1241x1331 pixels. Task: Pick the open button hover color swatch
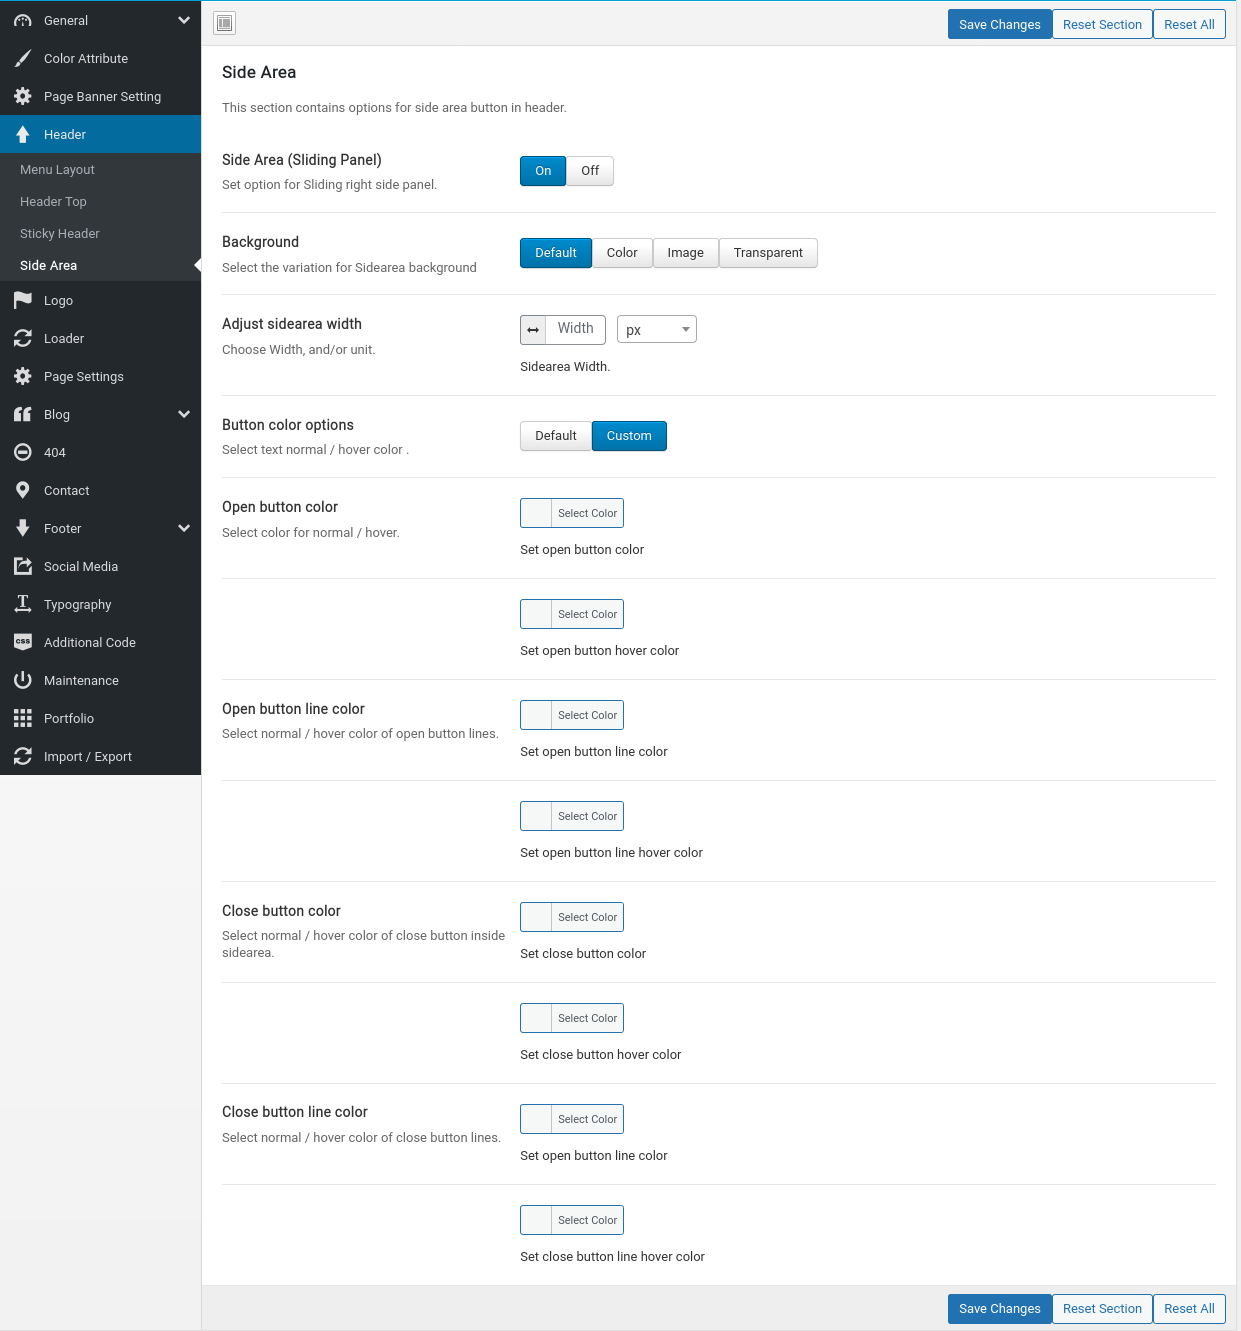click(572, 614)
